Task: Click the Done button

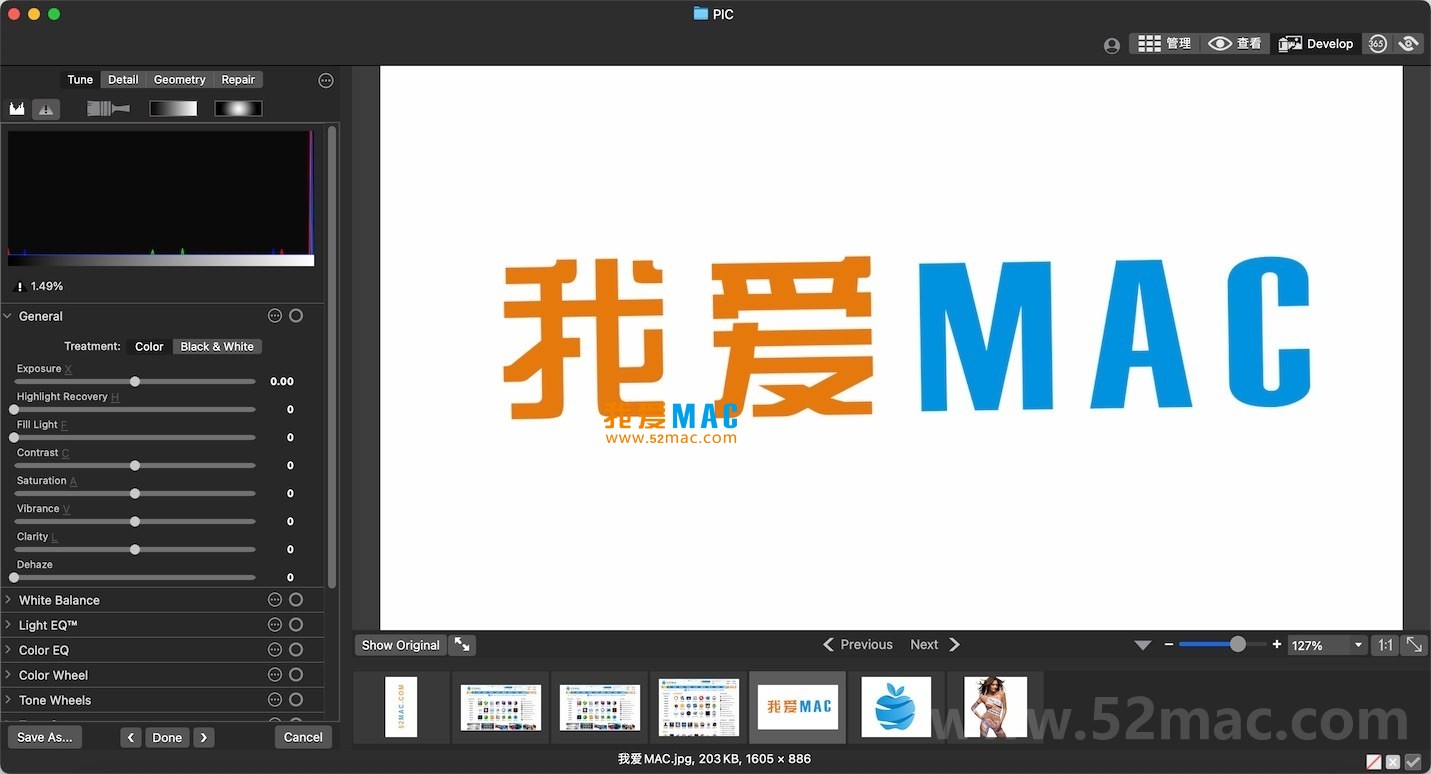Action: pos(167,737)
